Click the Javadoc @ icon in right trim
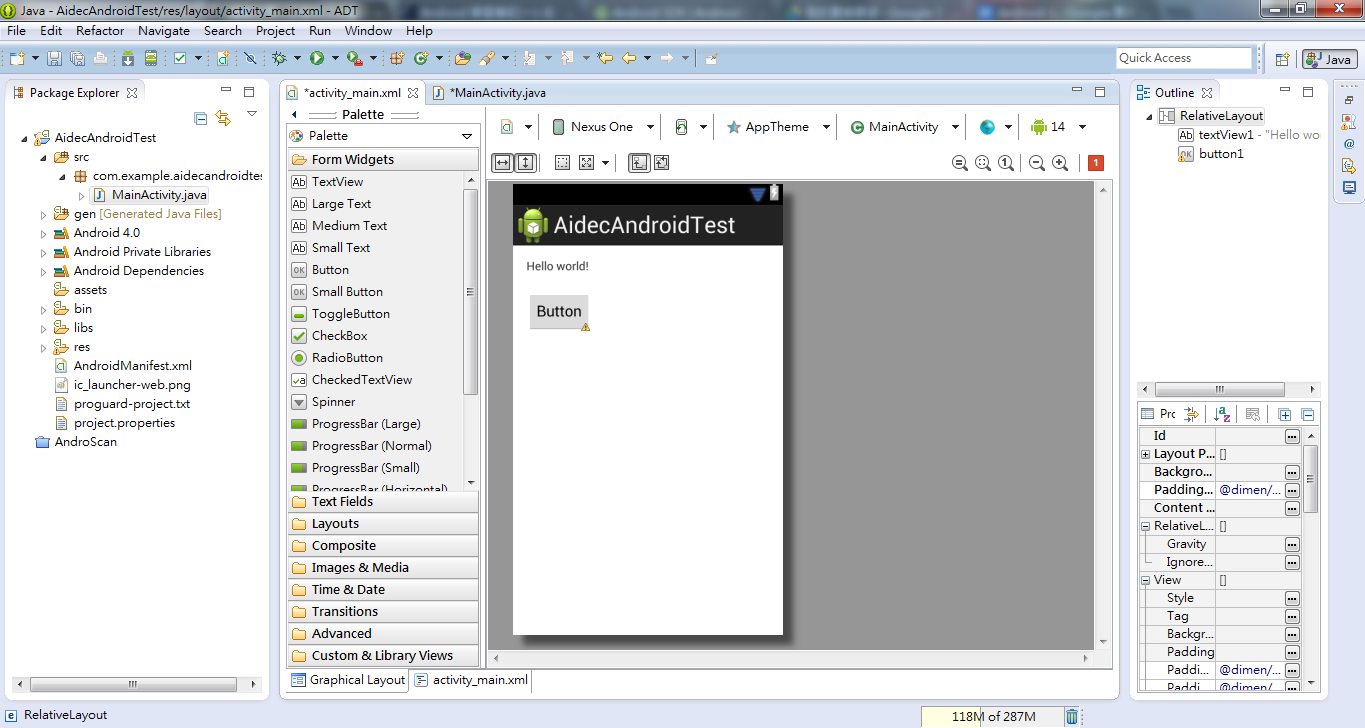The height and width of the screenshot is (728, 1365). tap(1349, 143)
